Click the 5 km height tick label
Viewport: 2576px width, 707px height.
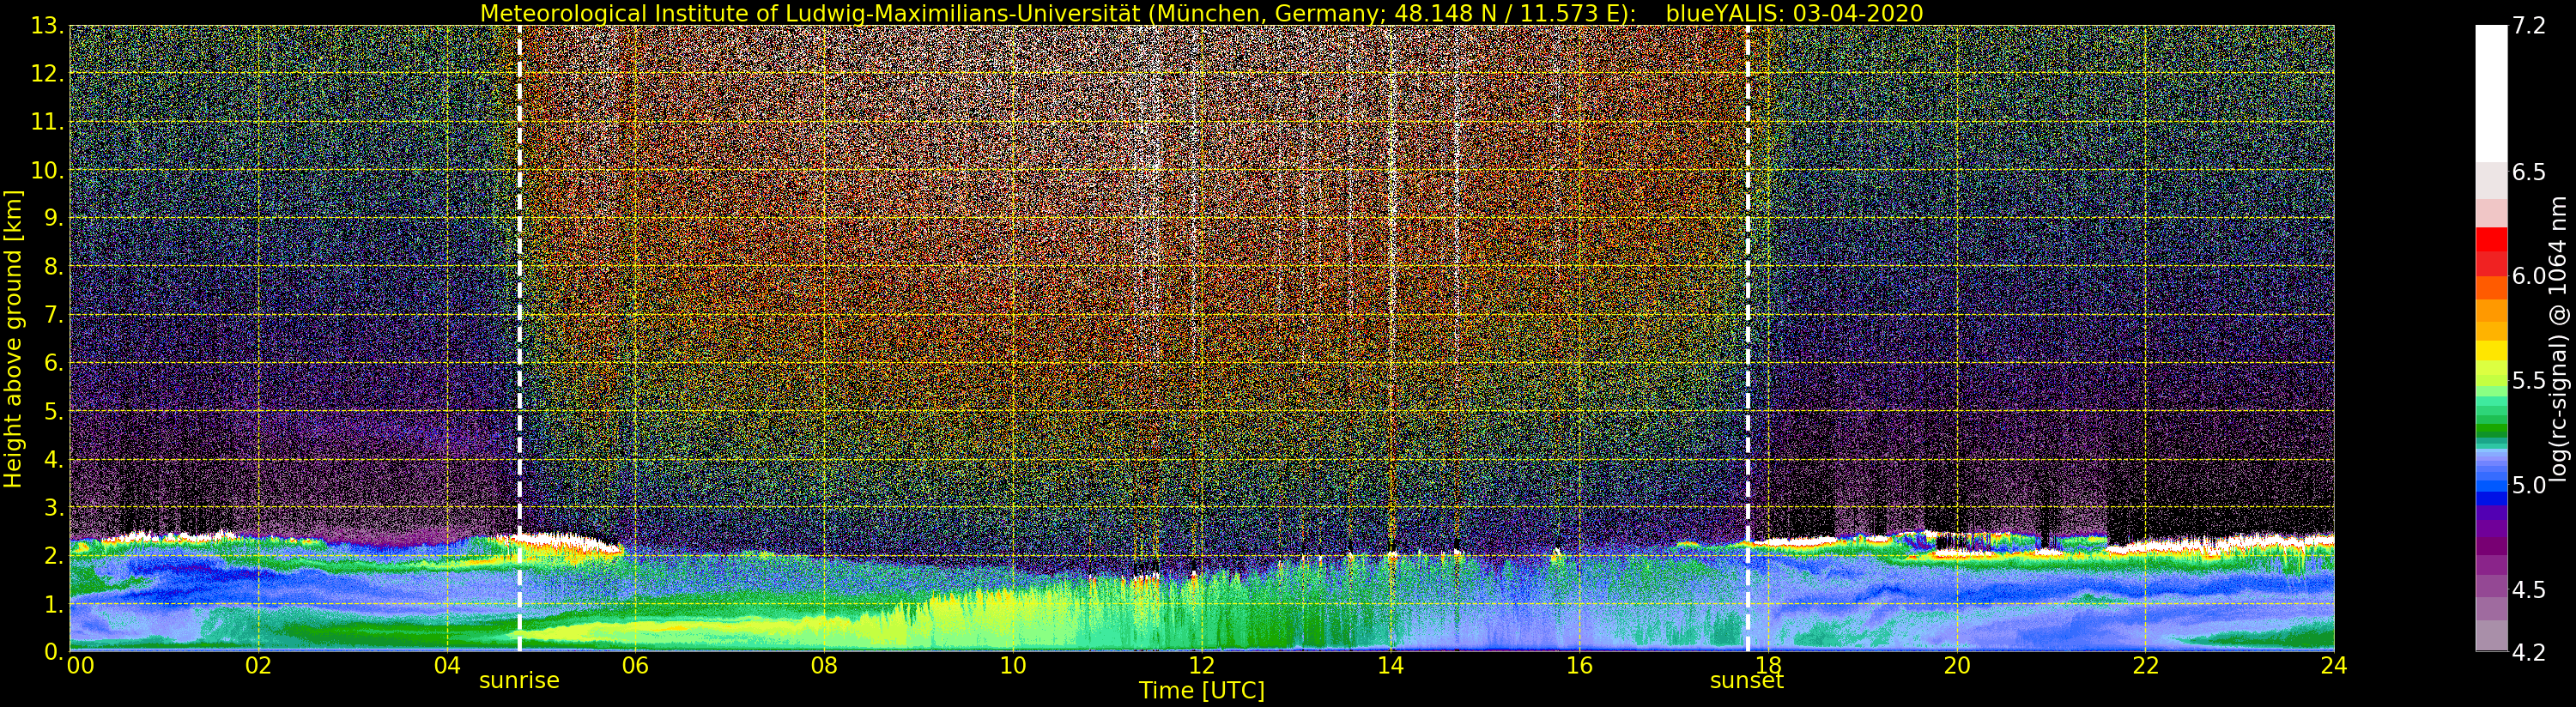(x=54, y=412)
